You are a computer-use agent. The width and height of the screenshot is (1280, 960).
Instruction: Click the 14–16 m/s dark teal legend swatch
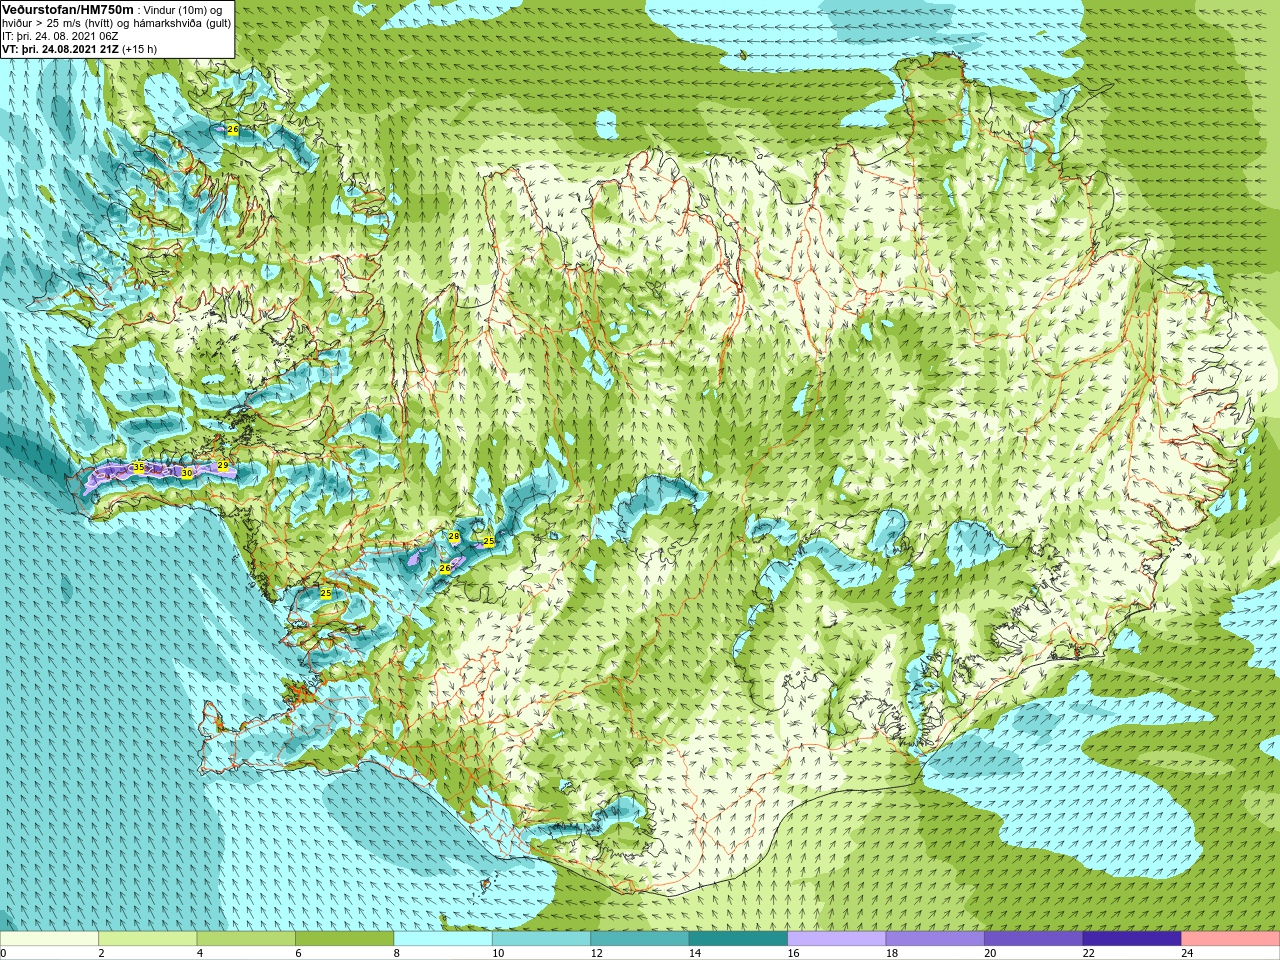point(738,939)
